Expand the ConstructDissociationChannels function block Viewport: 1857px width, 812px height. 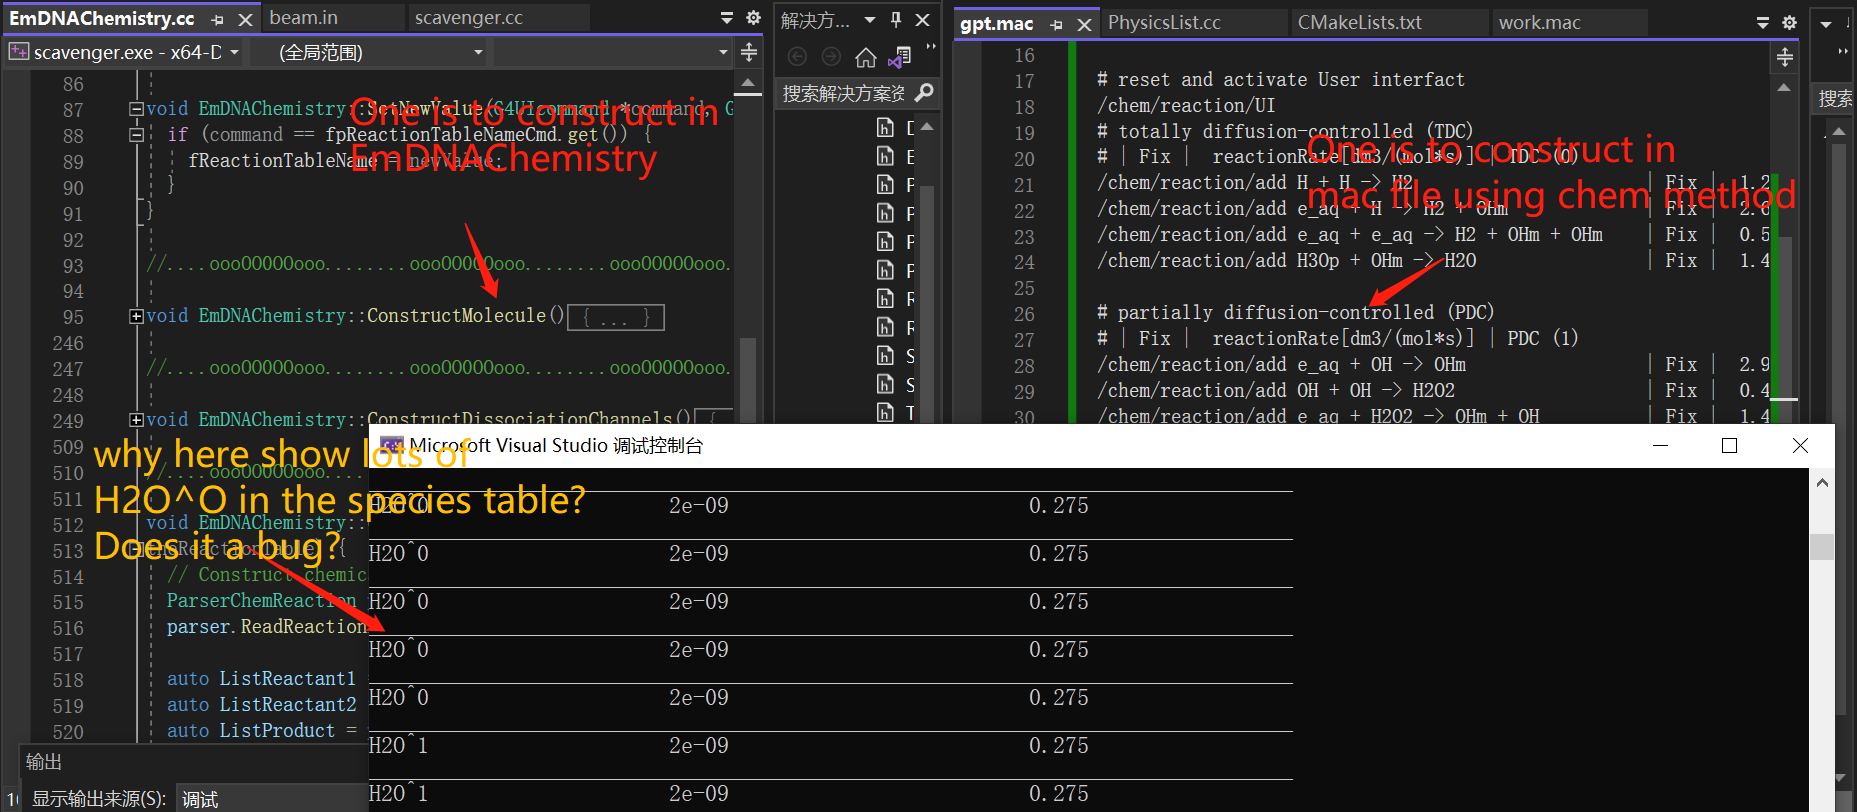tap(136, 420)
